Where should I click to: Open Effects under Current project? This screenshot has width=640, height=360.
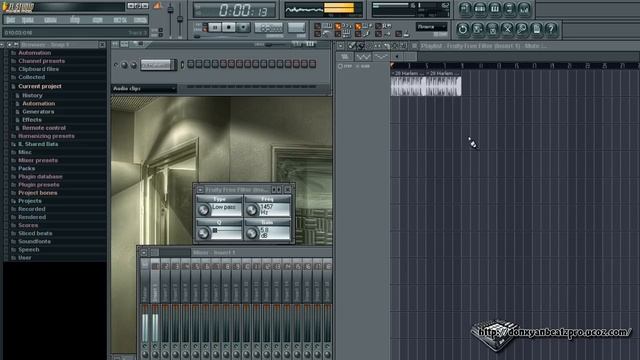point(31,120)
